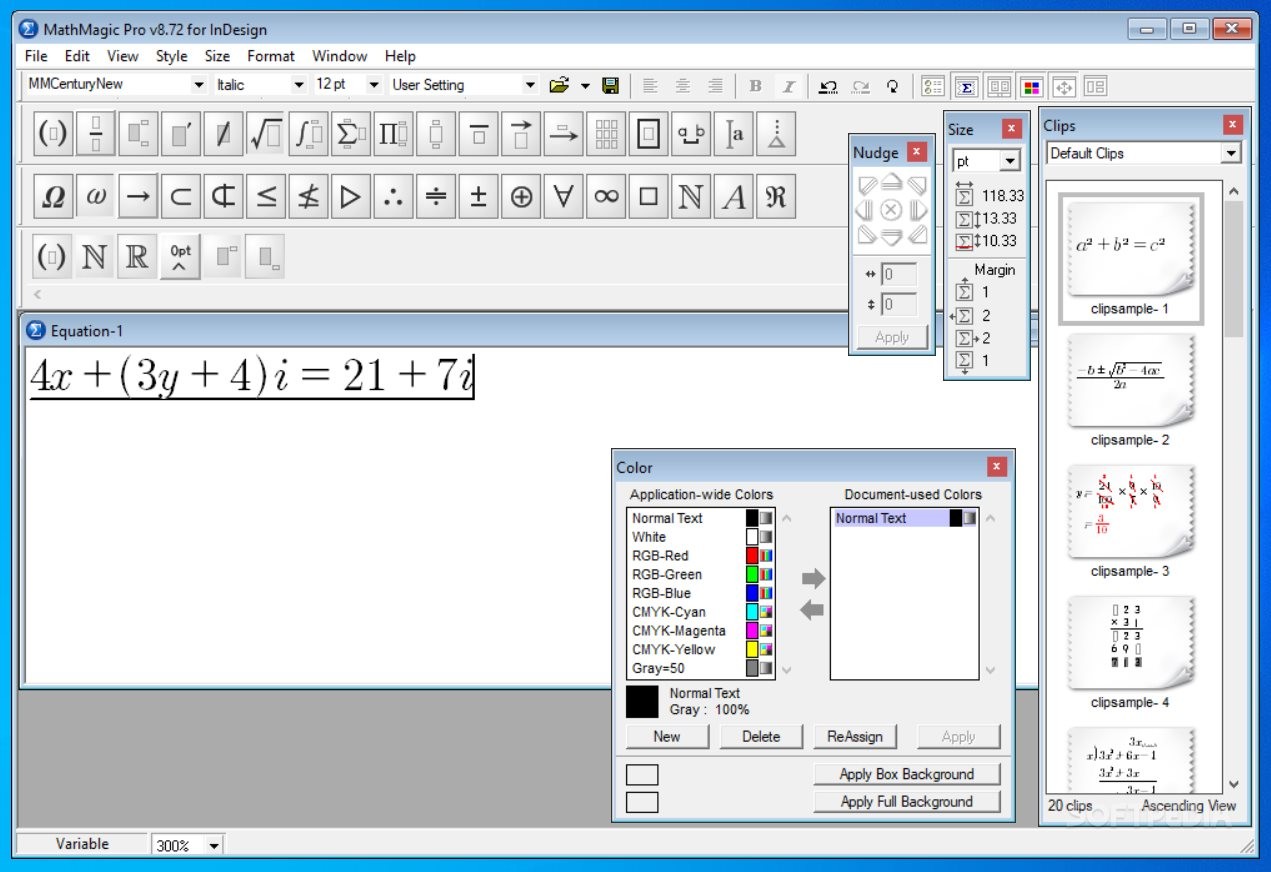Open the Format menu
Viewport: 1271px width, 872px height.
click(271, 56)
